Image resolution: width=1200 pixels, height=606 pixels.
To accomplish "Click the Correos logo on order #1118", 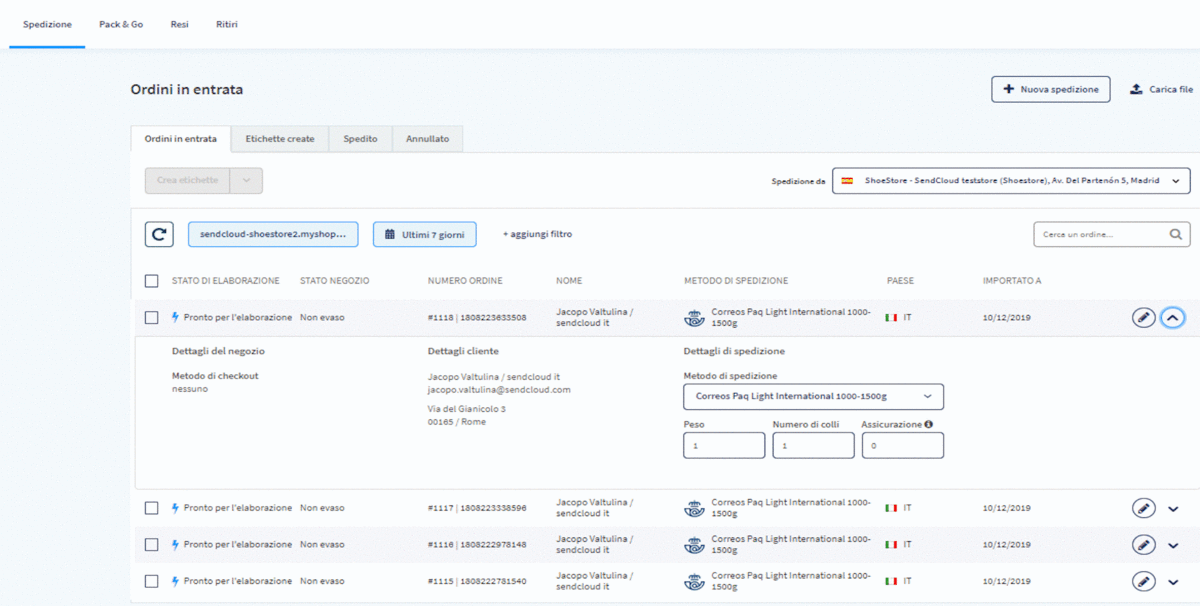I will pos(694,318).
